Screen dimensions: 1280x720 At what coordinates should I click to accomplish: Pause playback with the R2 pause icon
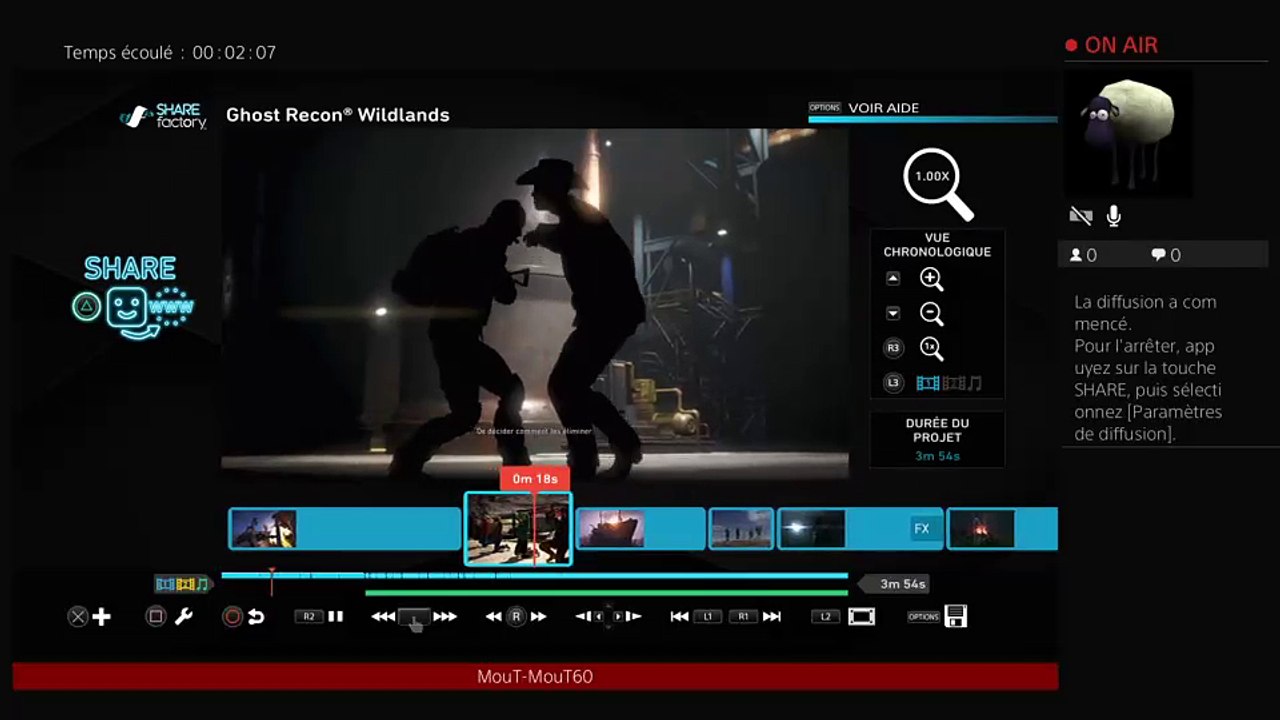tap(335, 617)
